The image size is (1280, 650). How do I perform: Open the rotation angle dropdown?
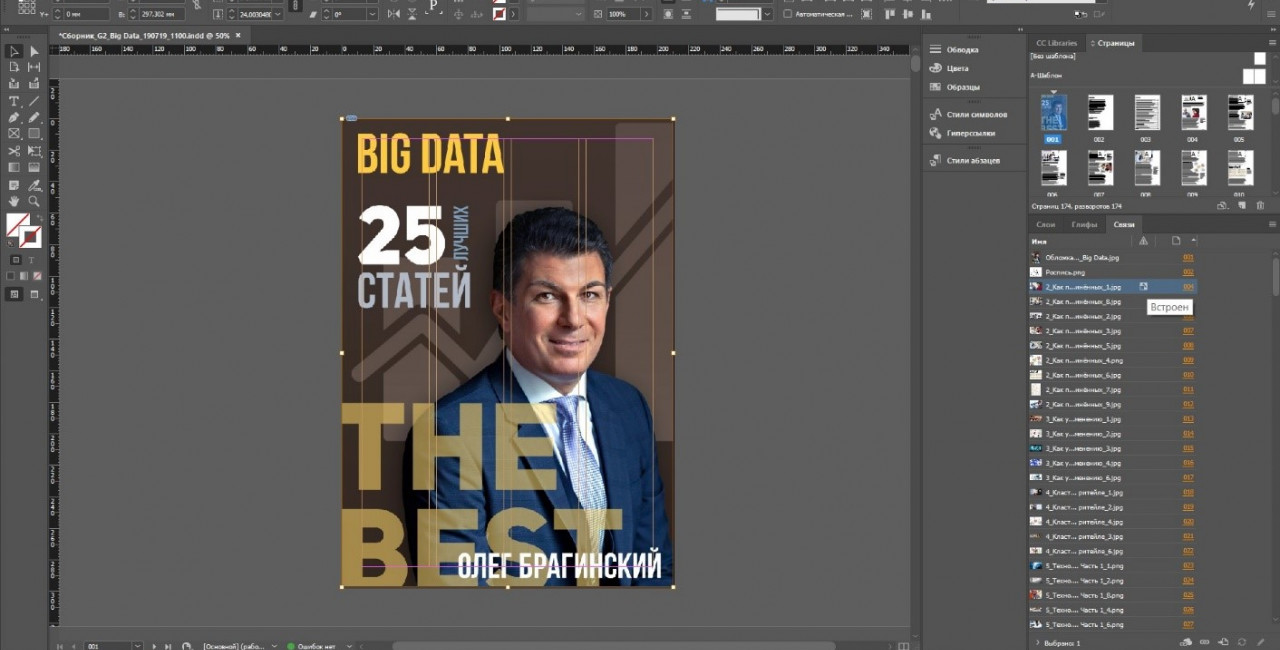[x=372, y=15]
